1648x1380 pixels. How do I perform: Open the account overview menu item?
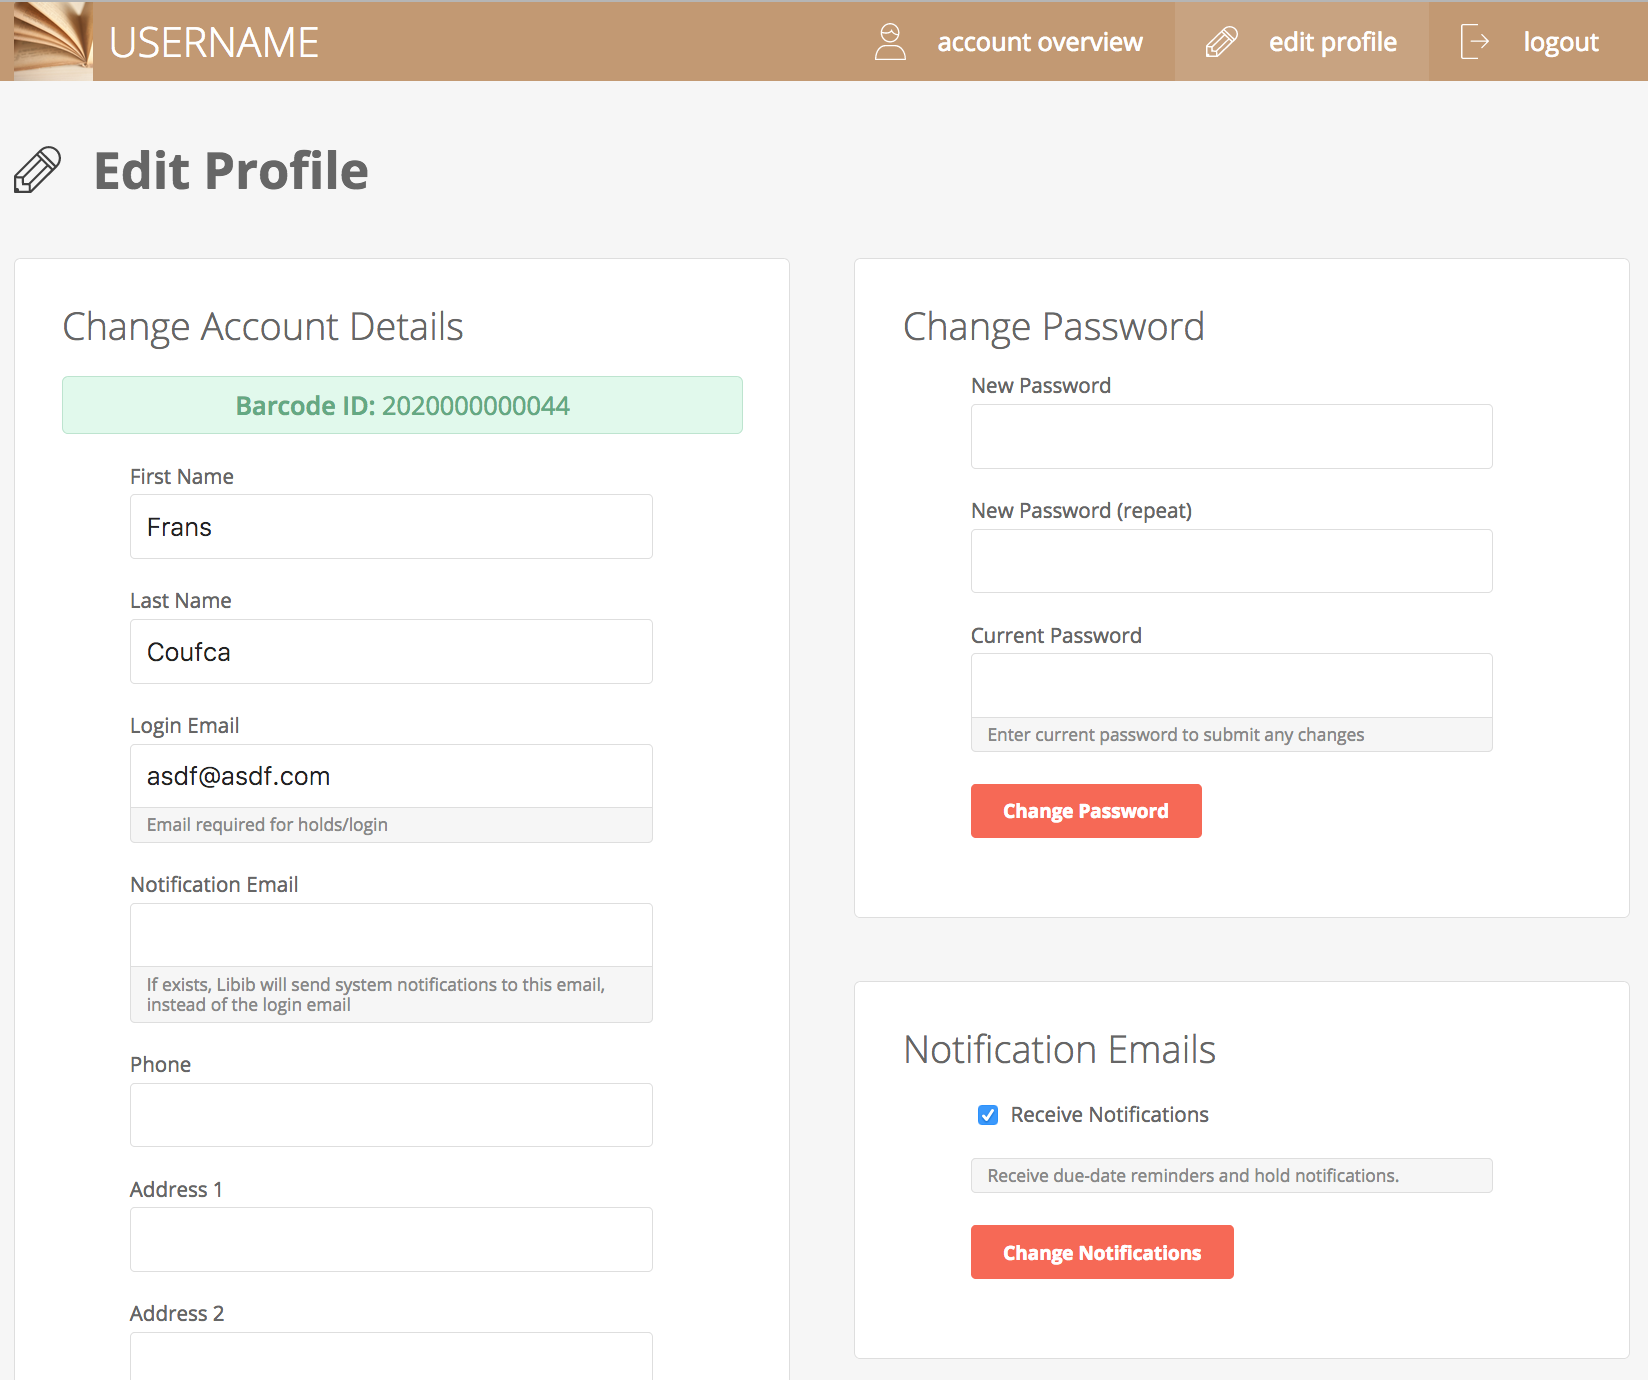[1039, 42]
